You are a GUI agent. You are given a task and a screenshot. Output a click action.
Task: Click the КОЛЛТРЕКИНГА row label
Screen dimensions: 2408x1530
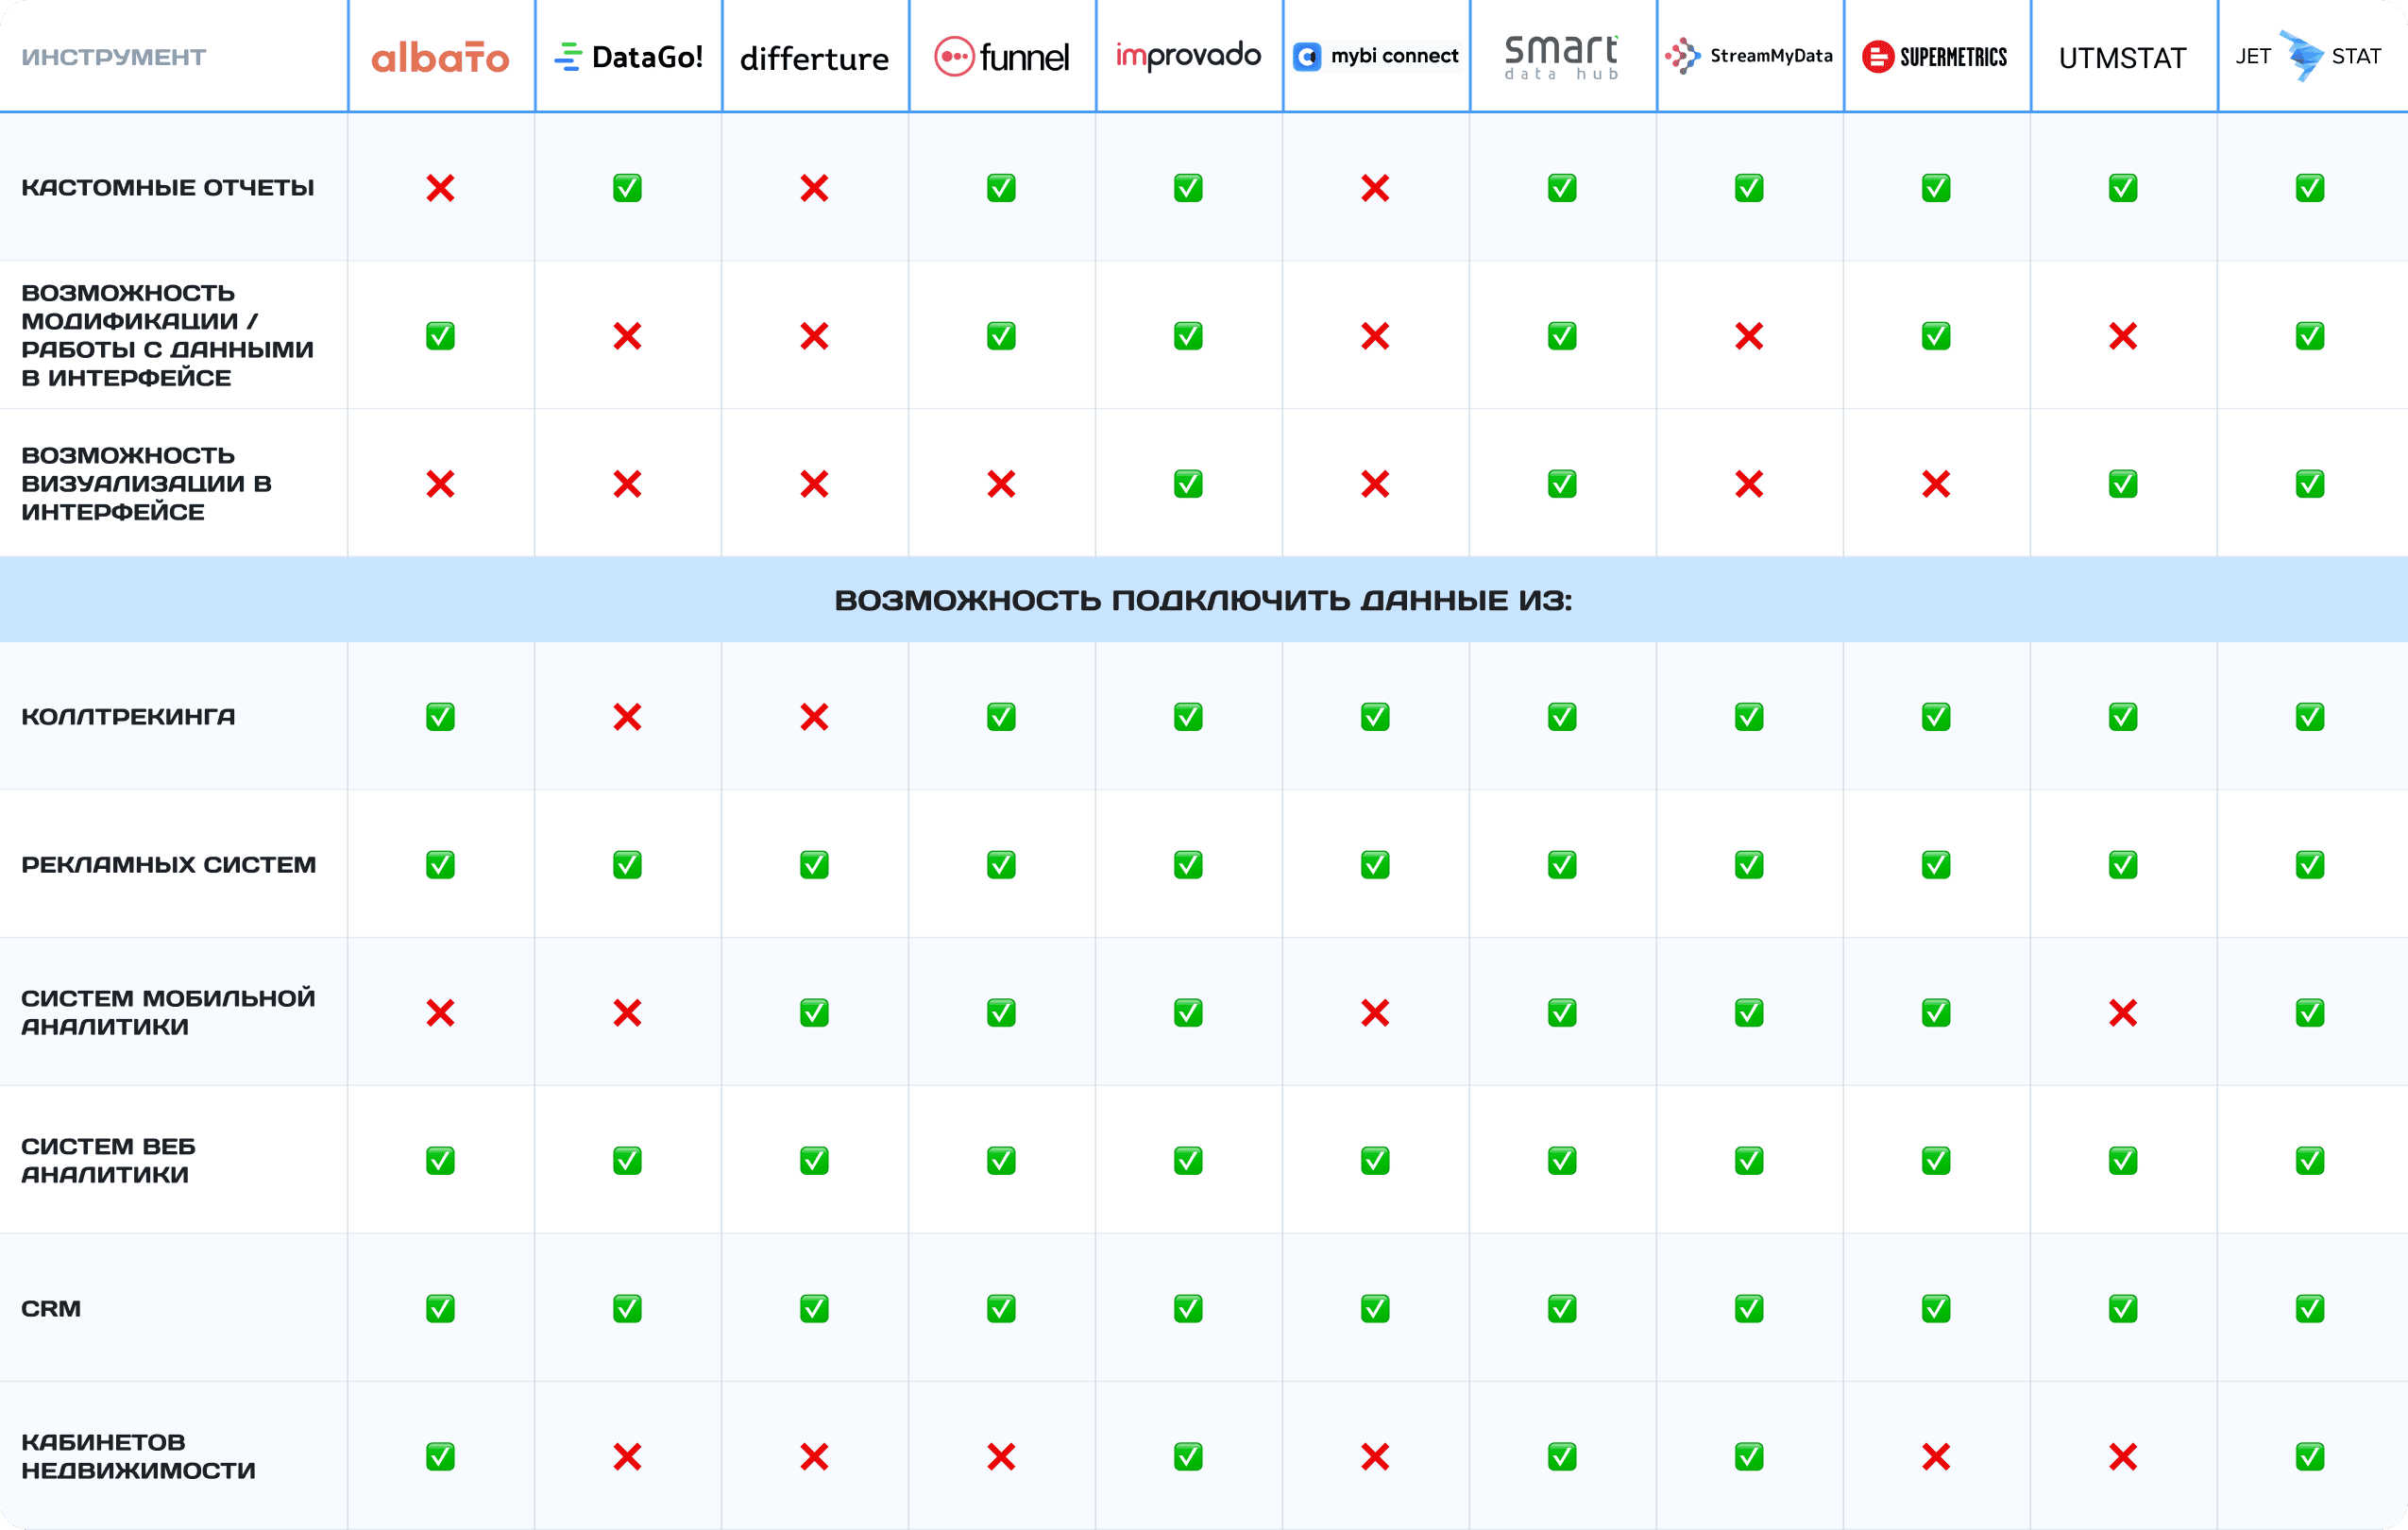[128, 717]
